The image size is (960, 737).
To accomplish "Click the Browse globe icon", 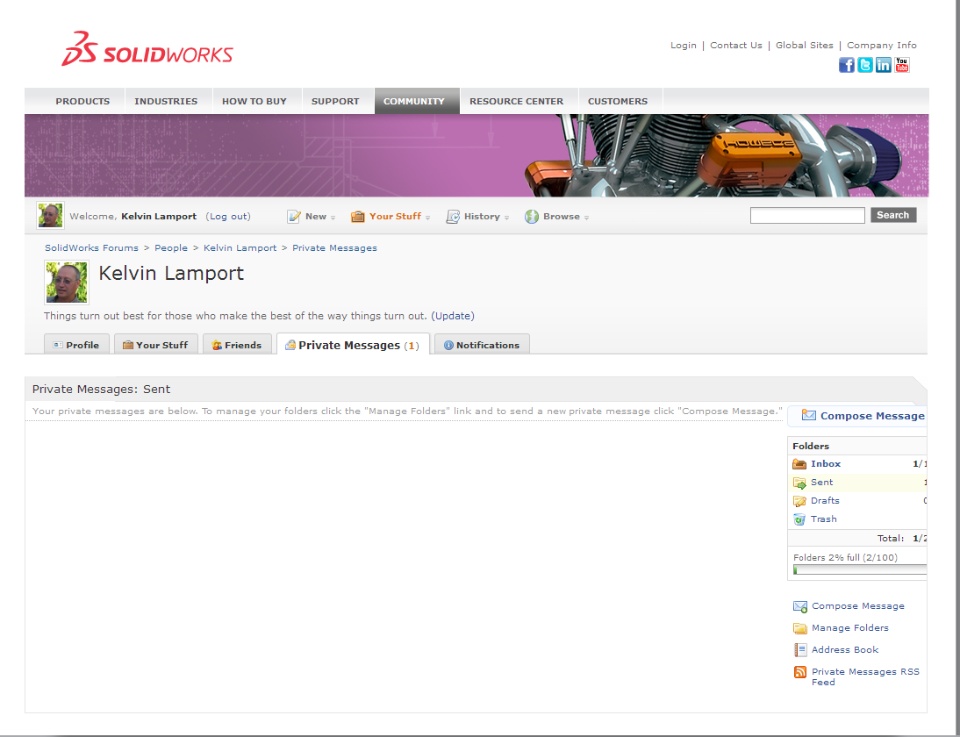I will pyautogui.click(x=531, y=216).
